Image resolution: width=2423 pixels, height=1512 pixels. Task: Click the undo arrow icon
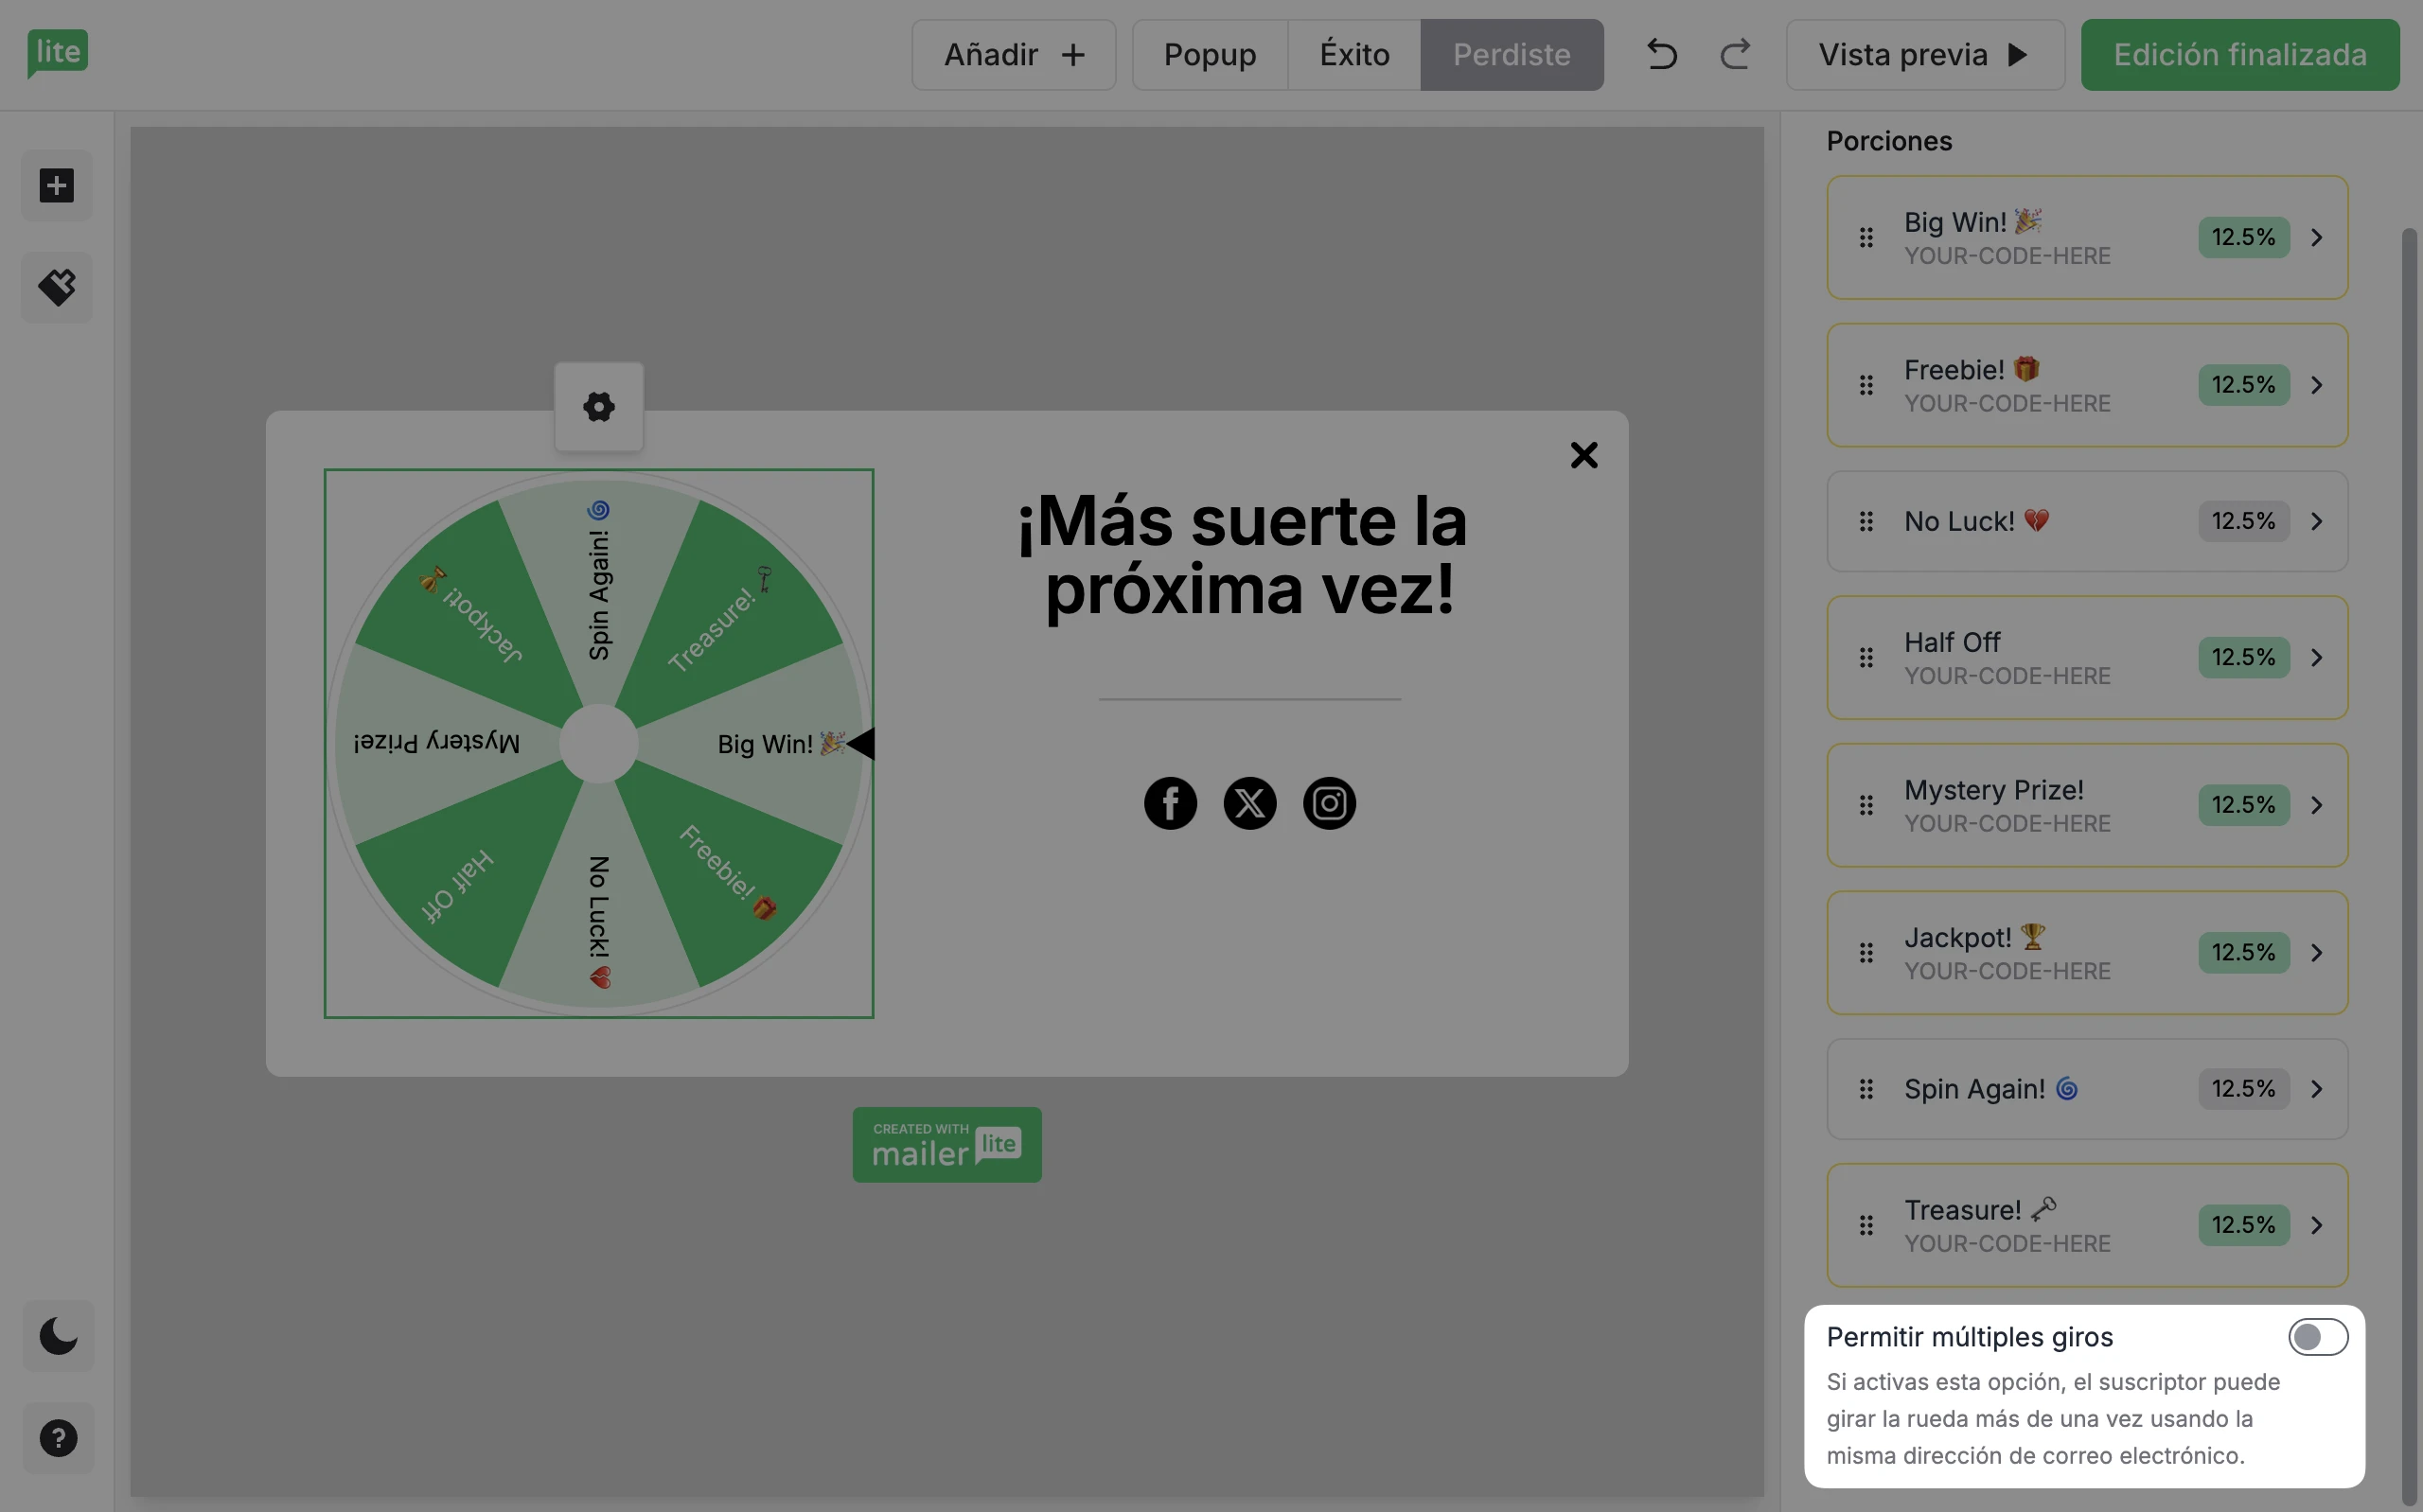tap(1661, 54)
